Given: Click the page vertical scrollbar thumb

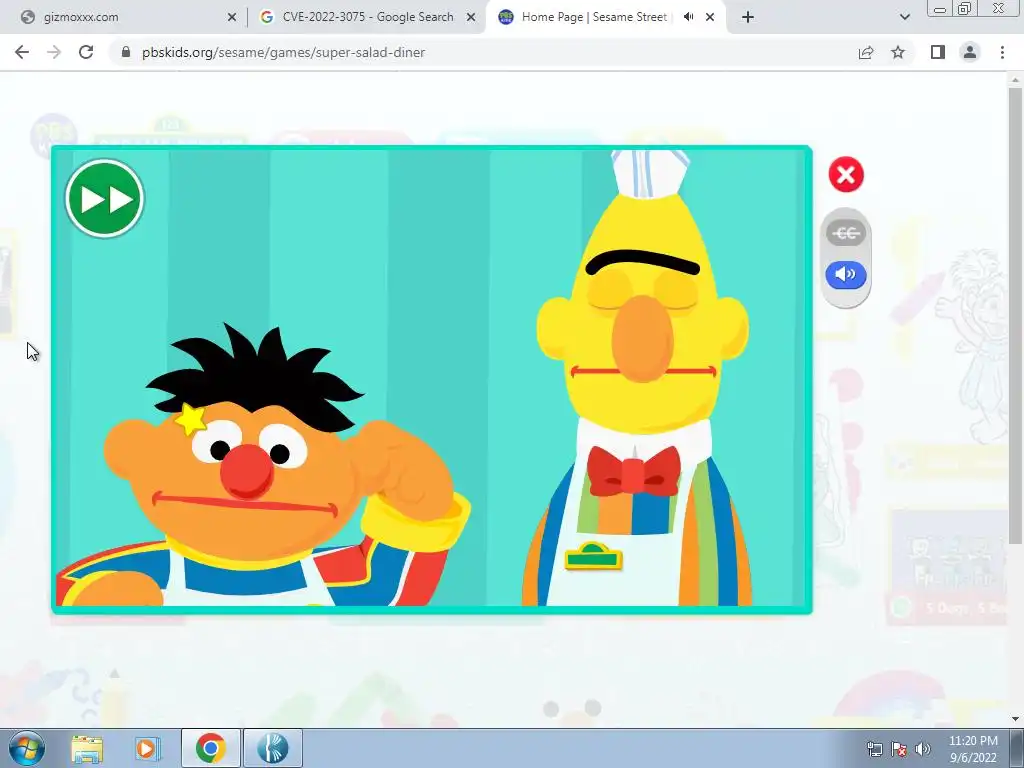Looking at the screenshot, I should tap(1015, 315).
